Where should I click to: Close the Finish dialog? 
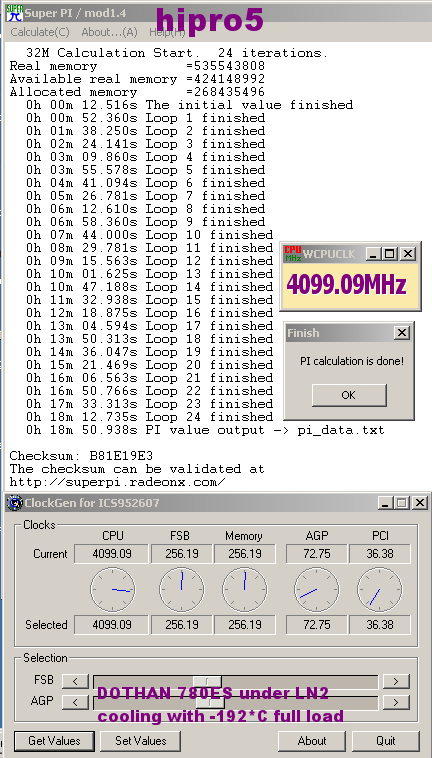click(402, 333)
